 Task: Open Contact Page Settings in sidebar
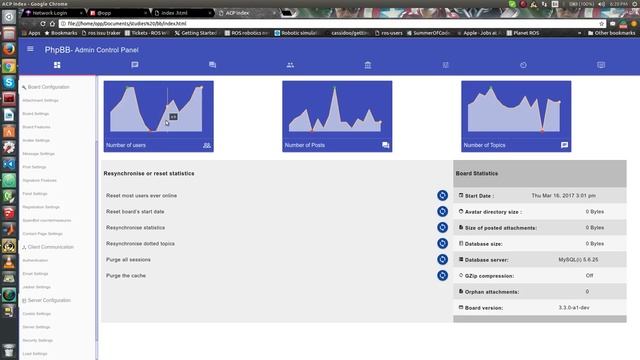pos(42,233)
